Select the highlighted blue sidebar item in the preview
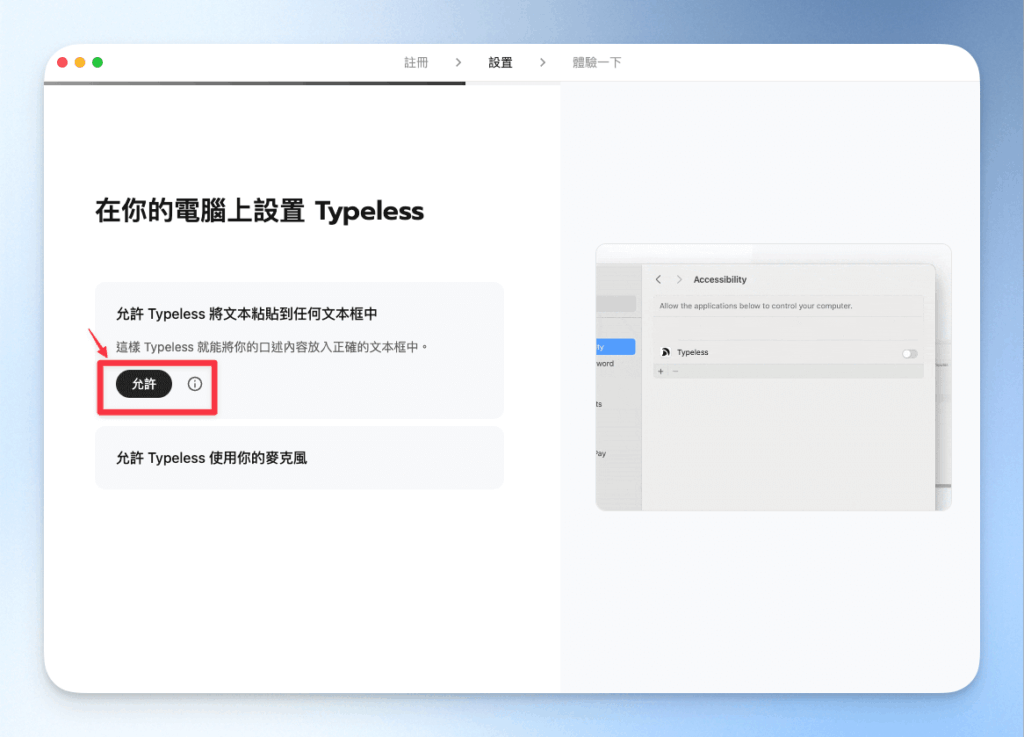 (x=613, y=347)
